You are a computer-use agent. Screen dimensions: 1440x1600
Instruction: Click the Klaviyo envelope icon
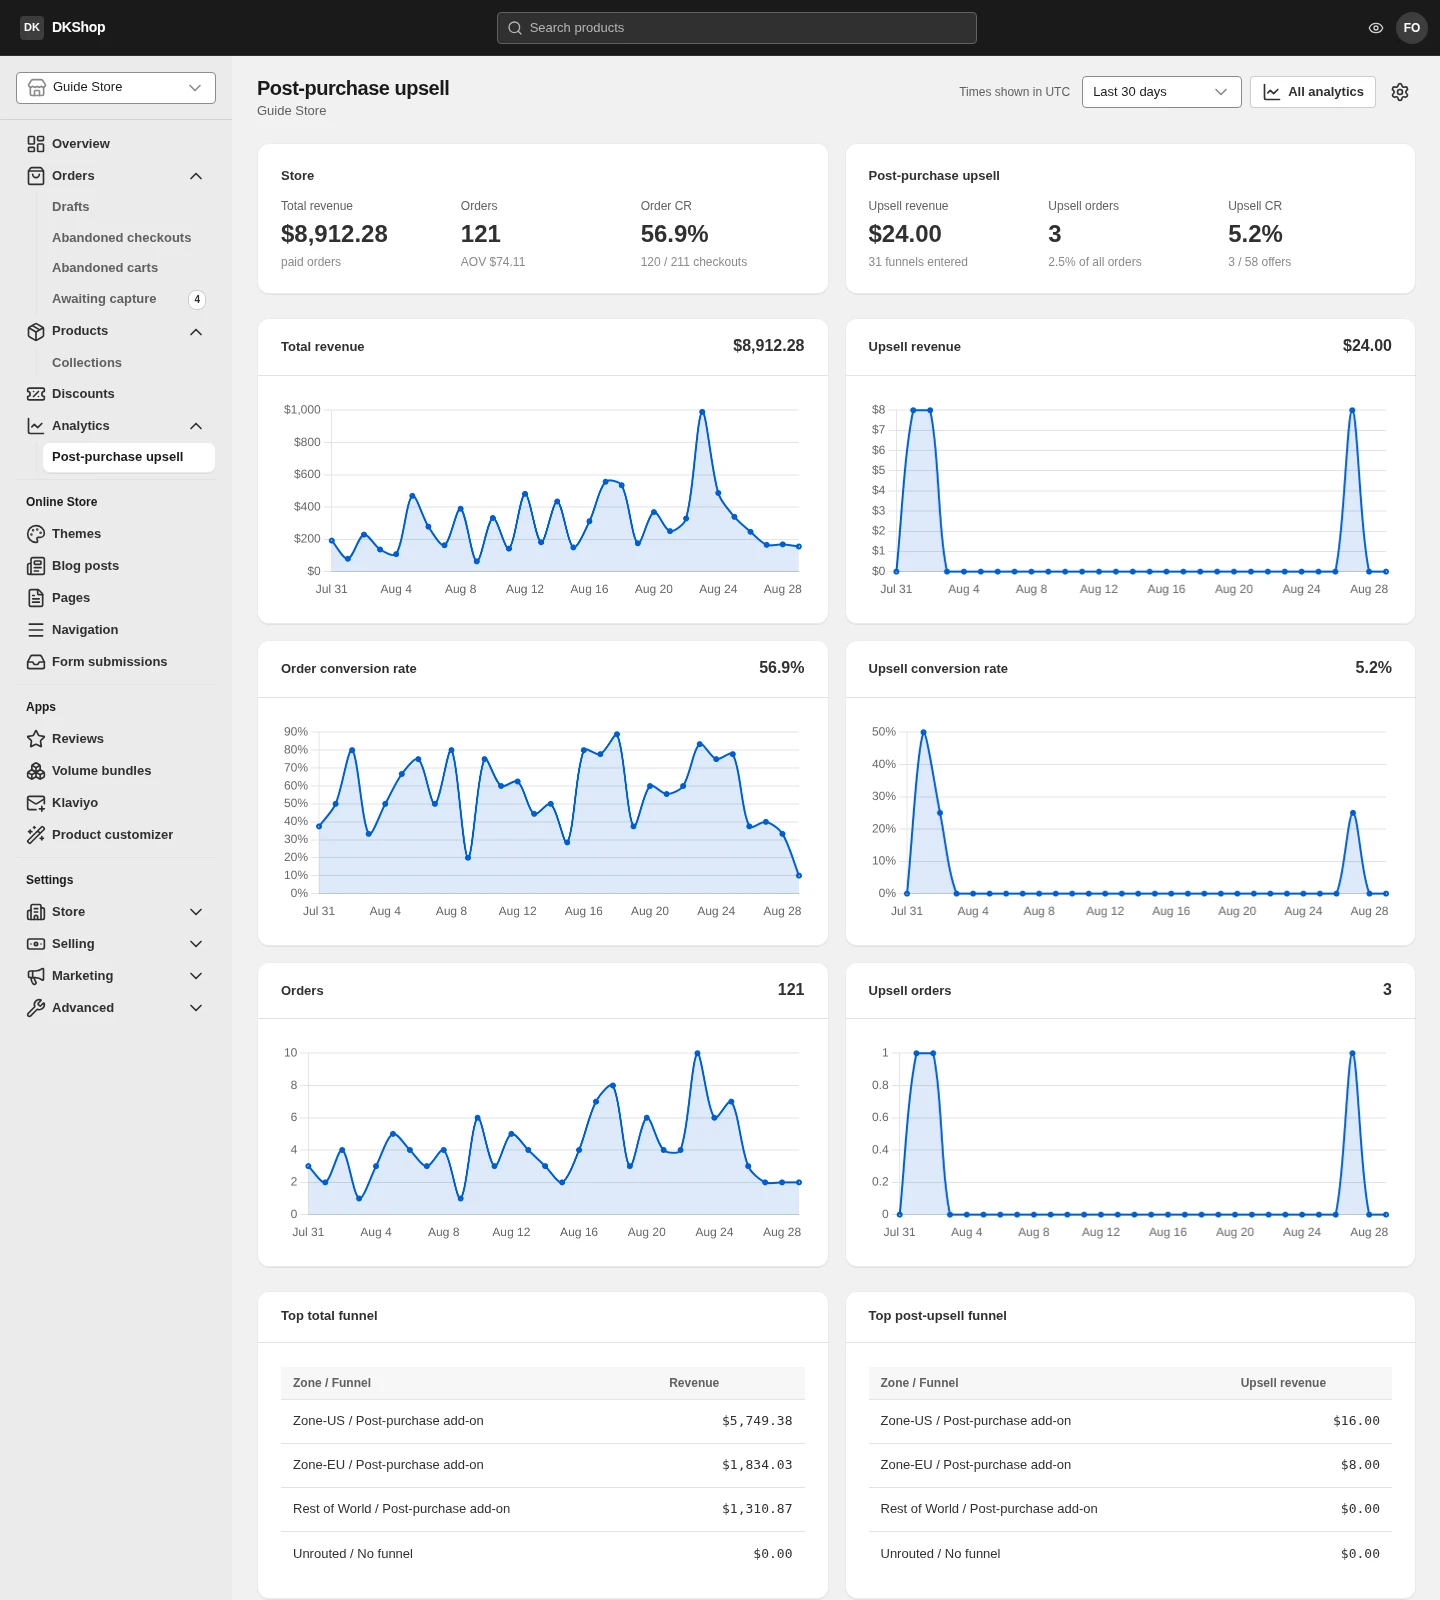(36, 803)
